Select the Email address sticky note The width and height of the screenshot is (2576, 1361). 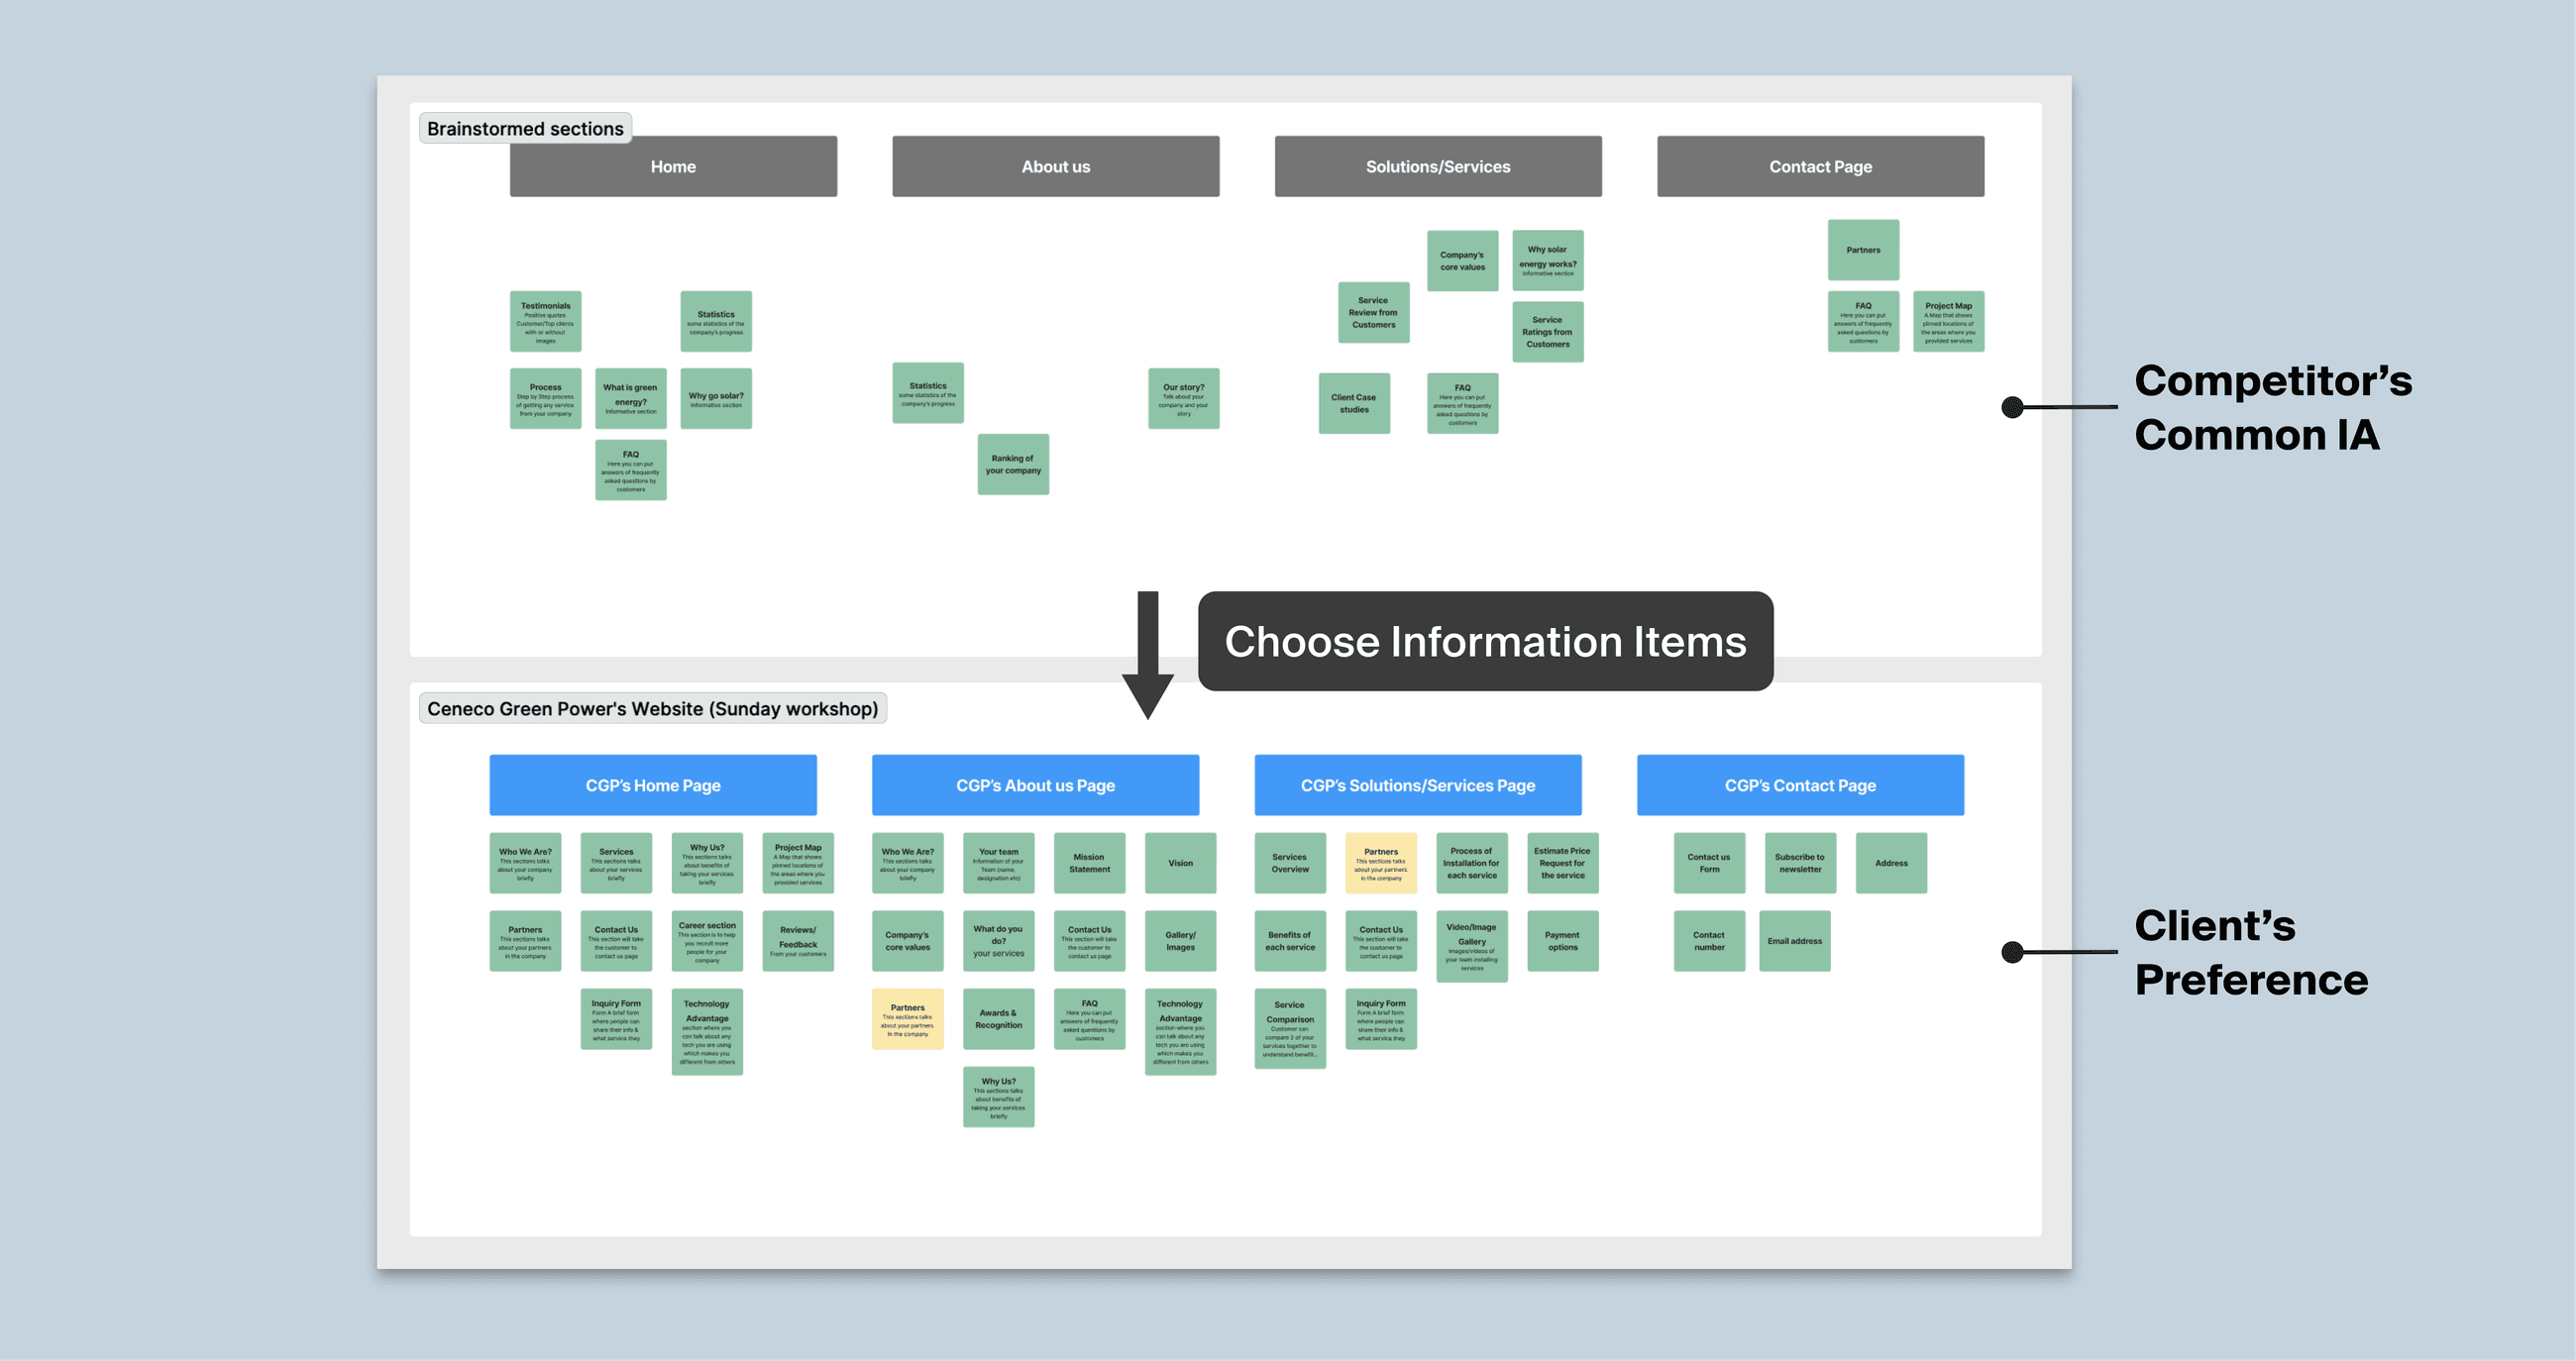pyautogui.click(x=1795, y=941)
